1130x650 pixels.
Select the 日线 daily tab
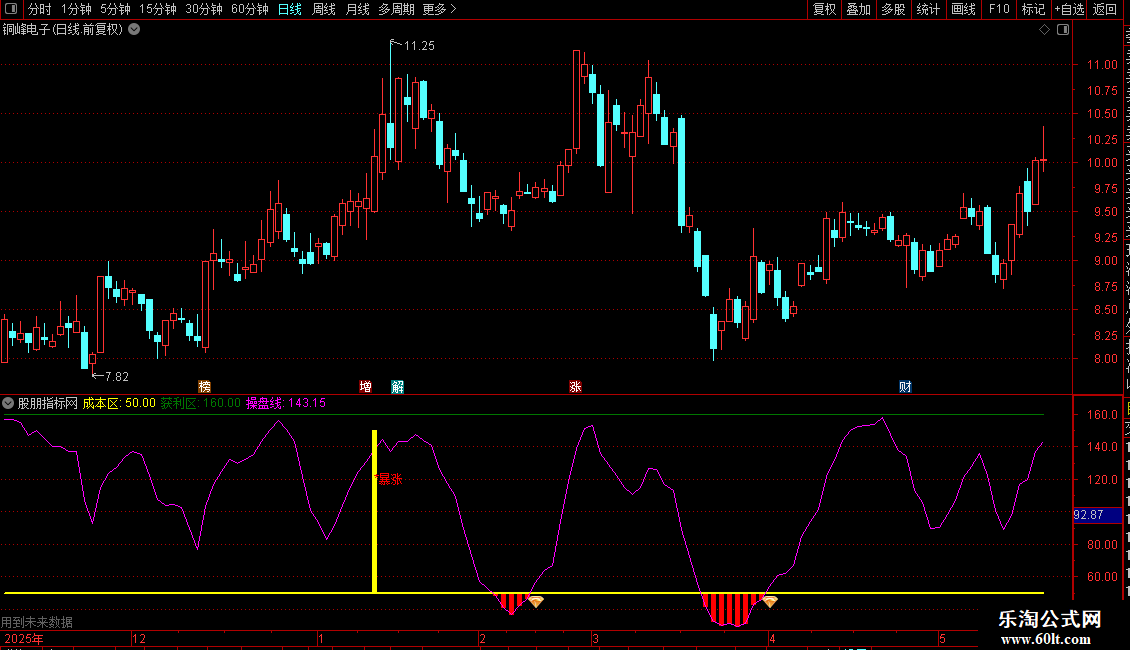[x=290, y=9]
